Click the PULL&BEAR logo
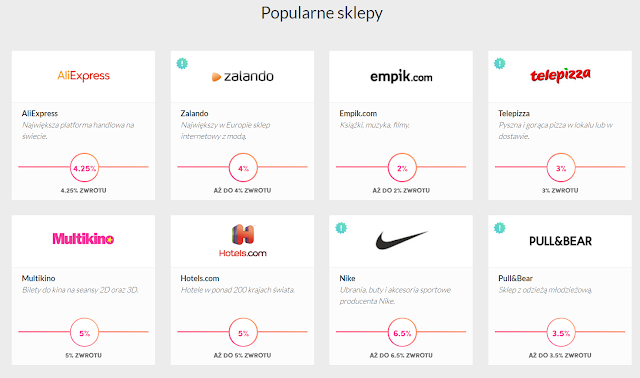This screenshot has height=378, width=640. click(x=560, y=241)
